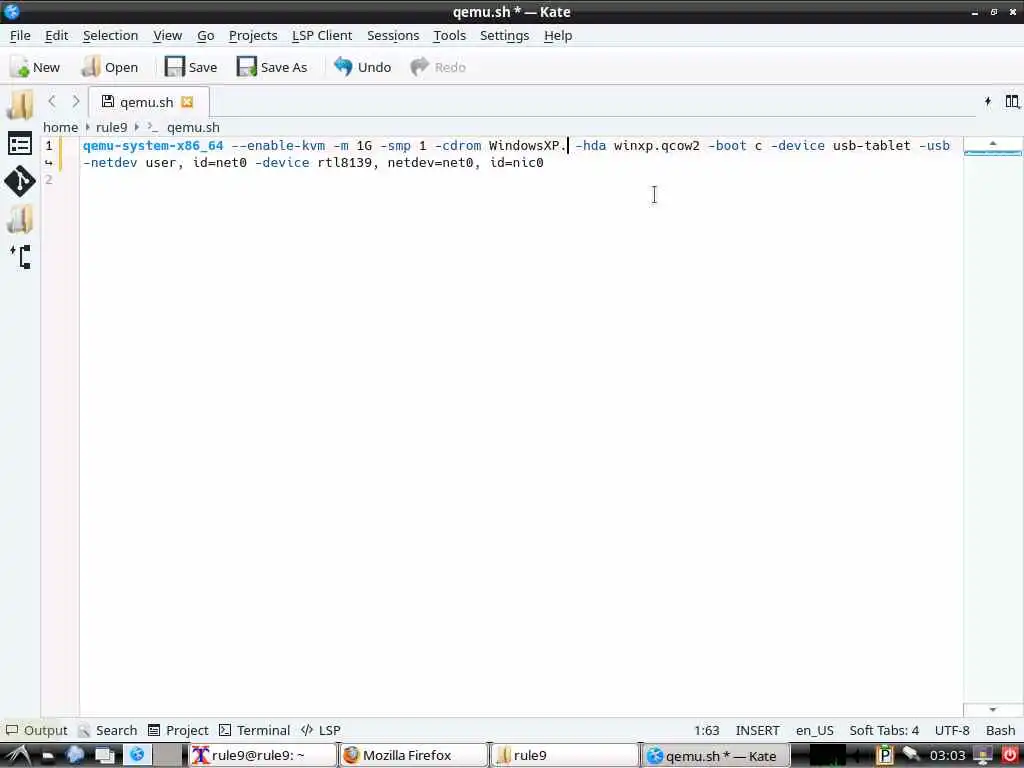1024x768 pixels.
Task: Click the 'qemu-system-x86_64' command text
Action: [x=153, y=146]
